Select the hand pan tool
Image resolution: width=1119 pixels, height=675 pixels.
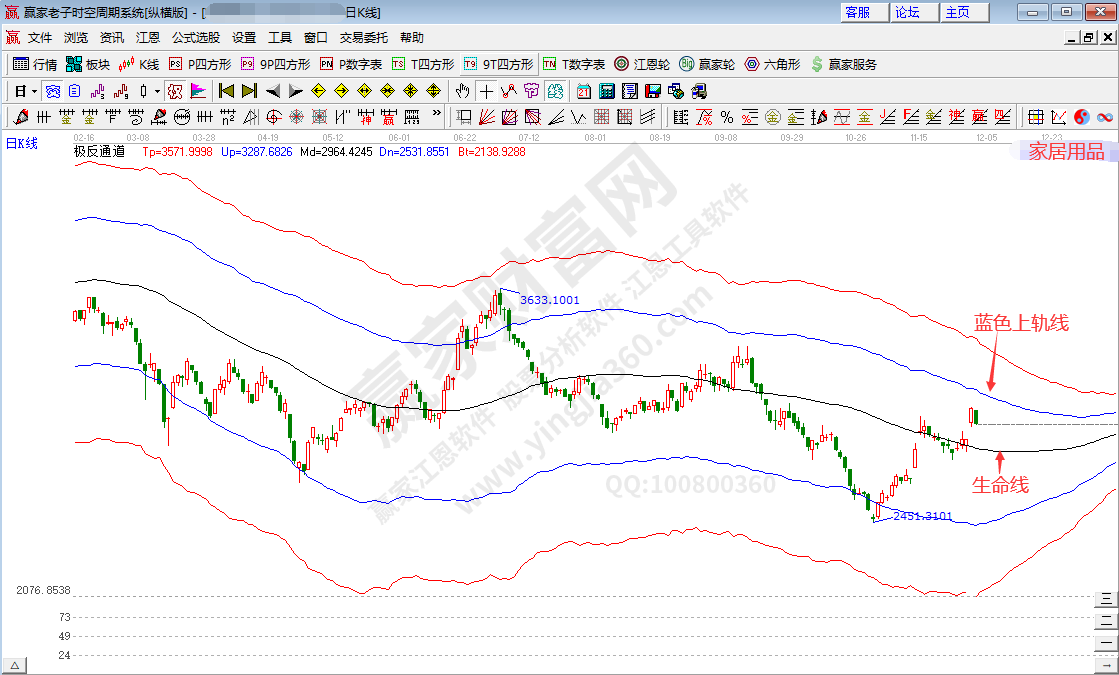(463, 91)
